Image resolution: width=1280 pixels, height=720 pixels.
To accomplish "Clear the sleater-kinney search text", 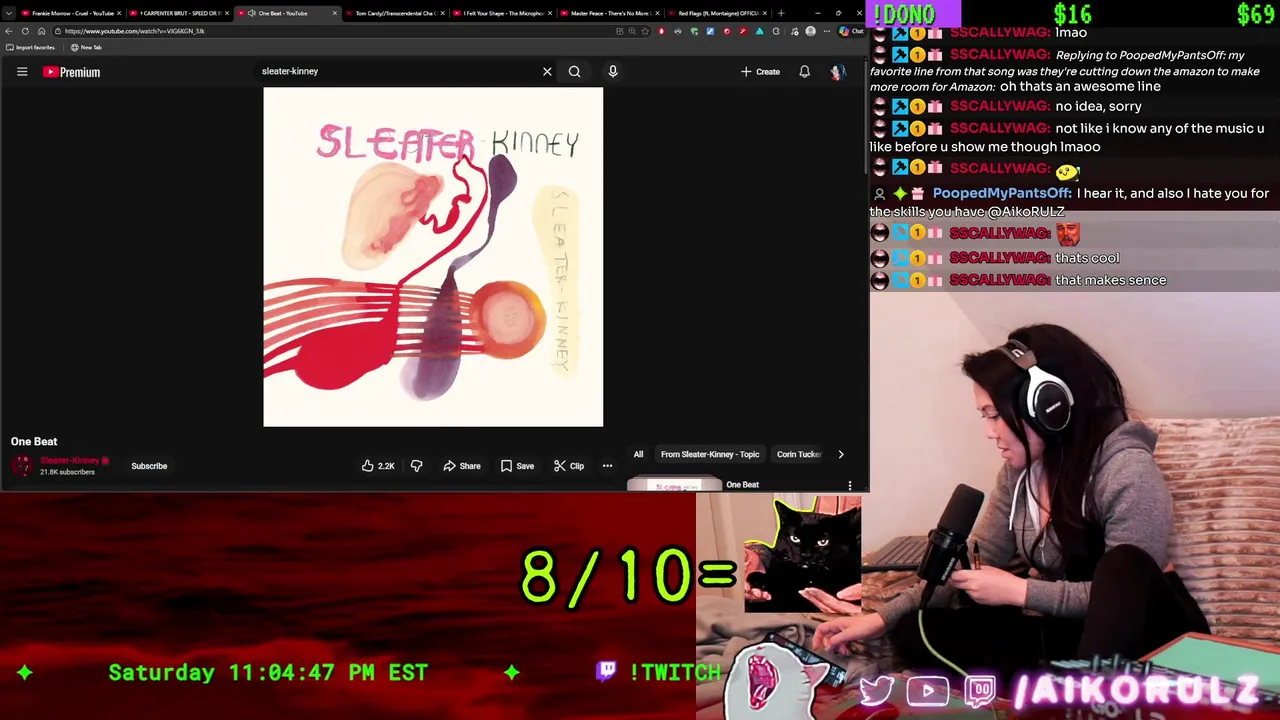I will click(547, 71).
